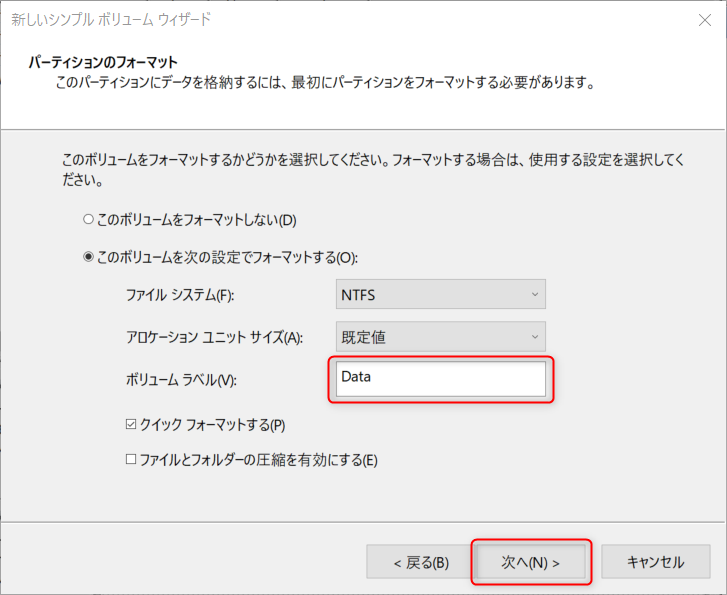The height and width of the screenshot is (595, 727).
Task: Open the ファイル システム NTFS dropdown
Action: 440,294
